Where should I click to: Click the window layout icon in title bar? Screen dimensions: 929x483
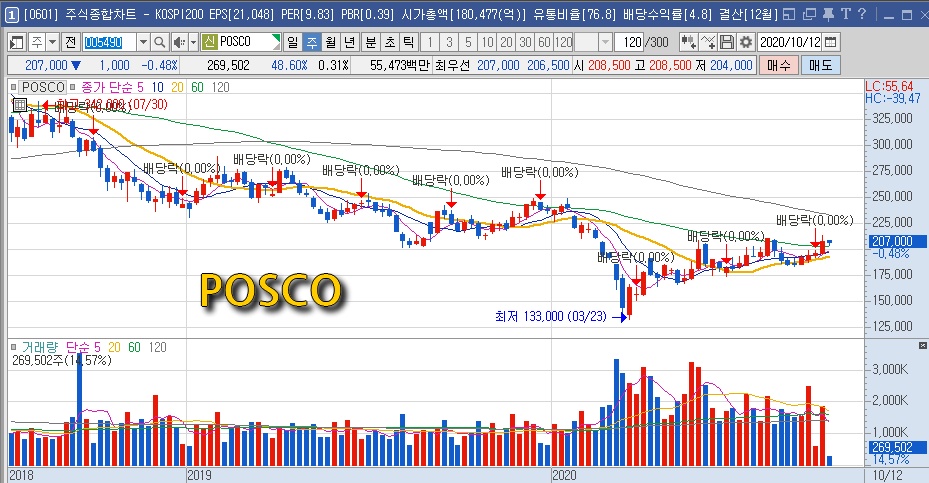[789, 14]
